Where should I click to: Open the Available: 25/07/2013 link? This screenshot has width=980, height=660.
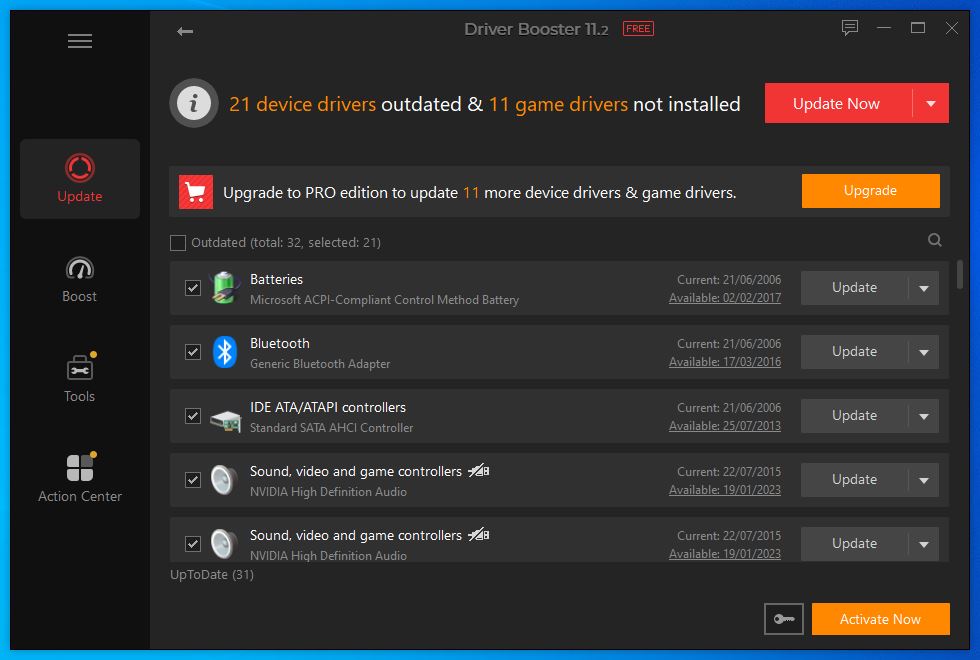click(x=725, y=426)
